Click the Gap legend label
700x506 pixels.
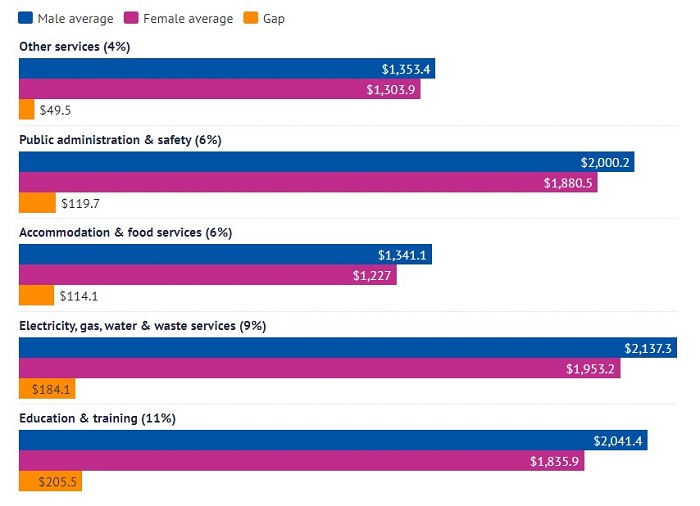coord(274,19)
